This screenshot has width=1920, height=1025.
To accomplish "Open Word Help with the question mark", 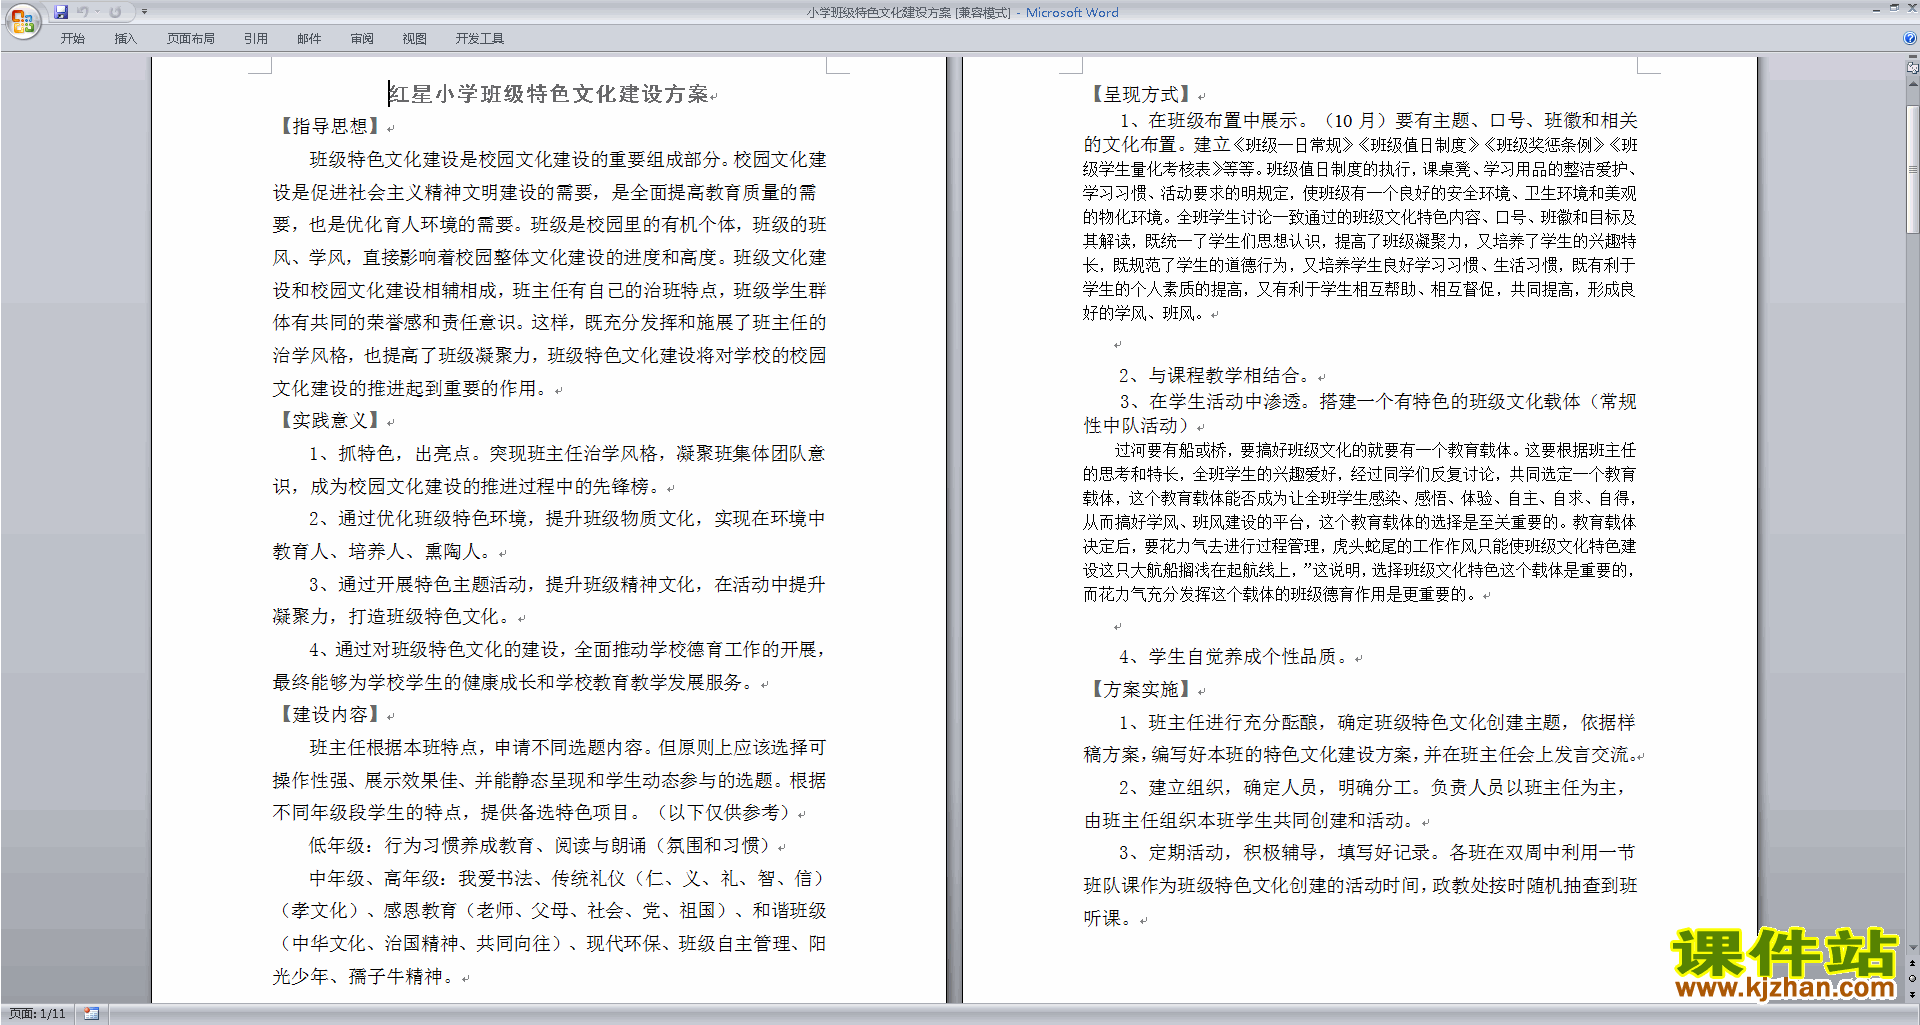I will point(1910,38).
